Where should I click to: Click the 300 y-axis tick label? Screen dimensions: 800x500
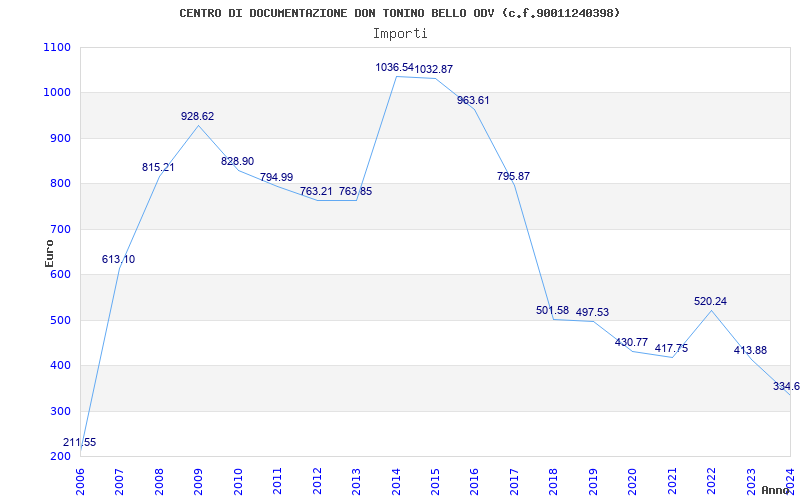[60, 411]
